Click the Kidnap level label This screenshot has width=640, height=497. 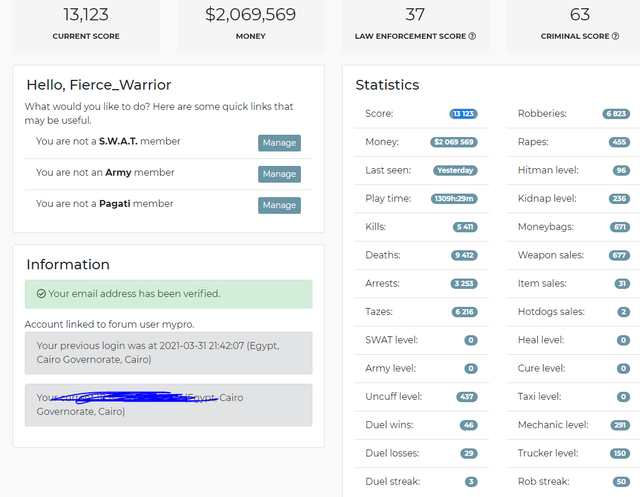(547, 199)
